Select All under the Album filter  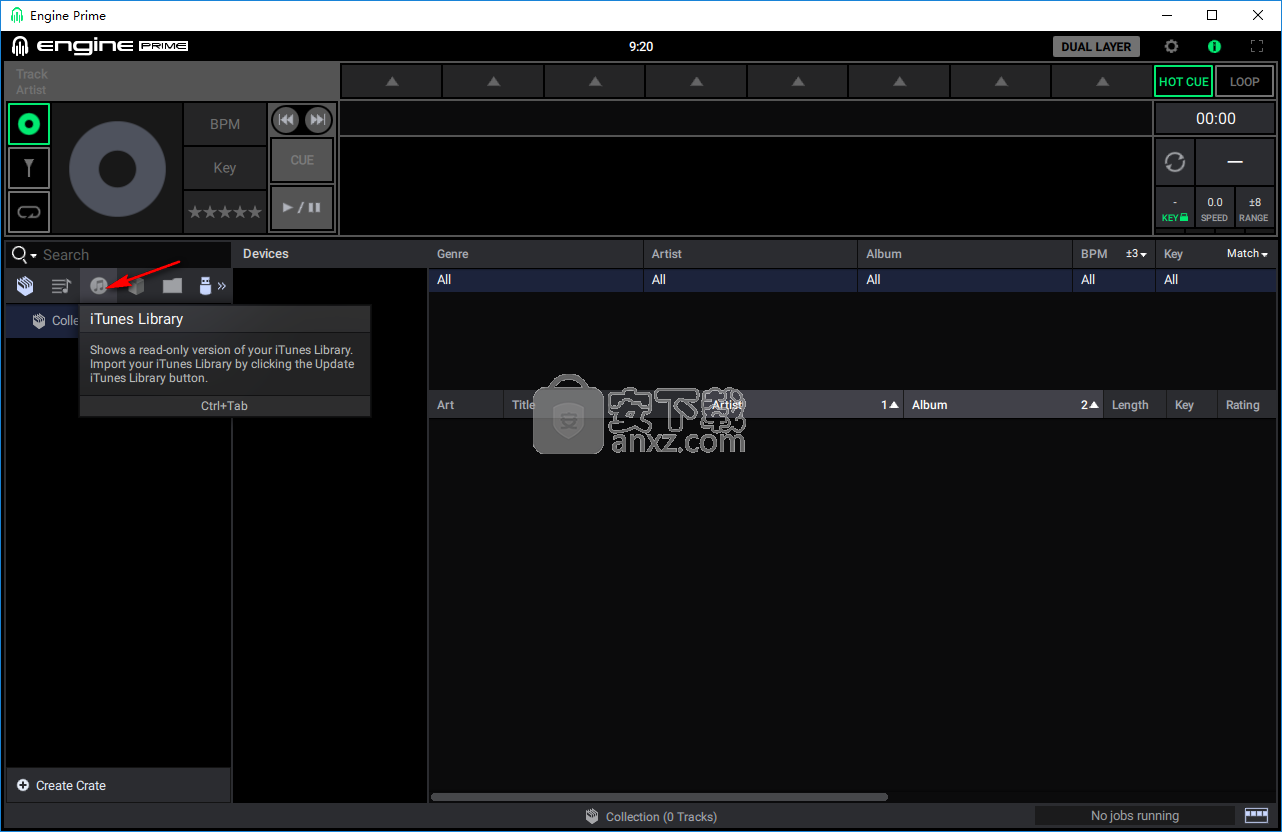(x=965, y=280)
